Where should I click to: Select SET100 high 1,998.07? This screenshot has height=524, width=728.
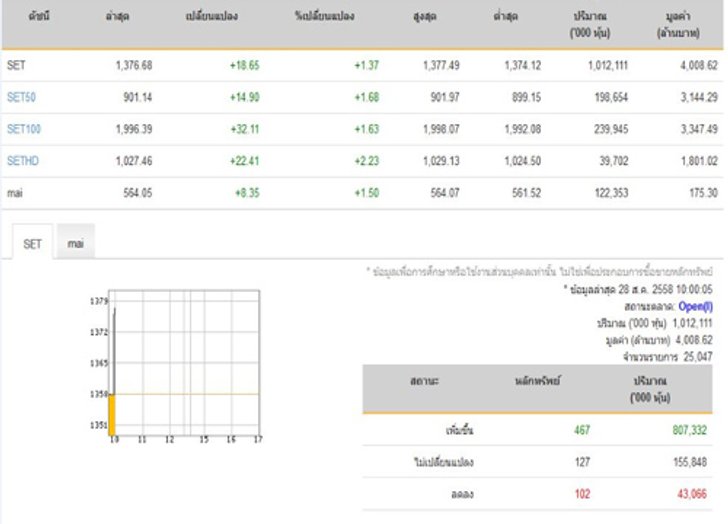[441, 129]
